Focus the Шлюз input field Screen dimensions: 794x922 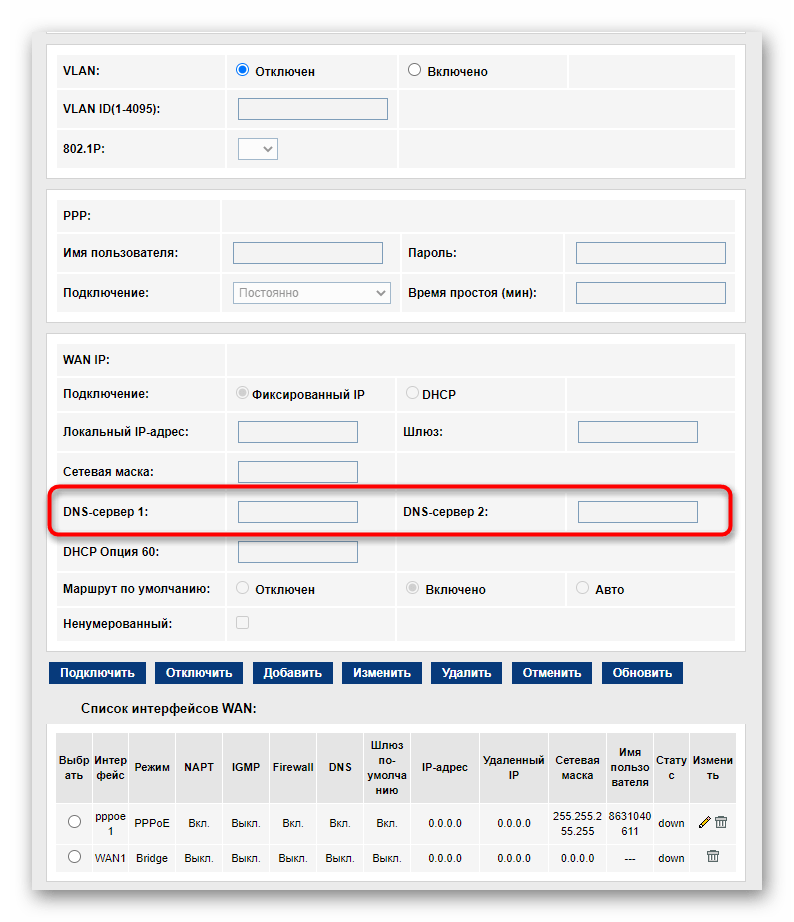(x=638, y=432)
